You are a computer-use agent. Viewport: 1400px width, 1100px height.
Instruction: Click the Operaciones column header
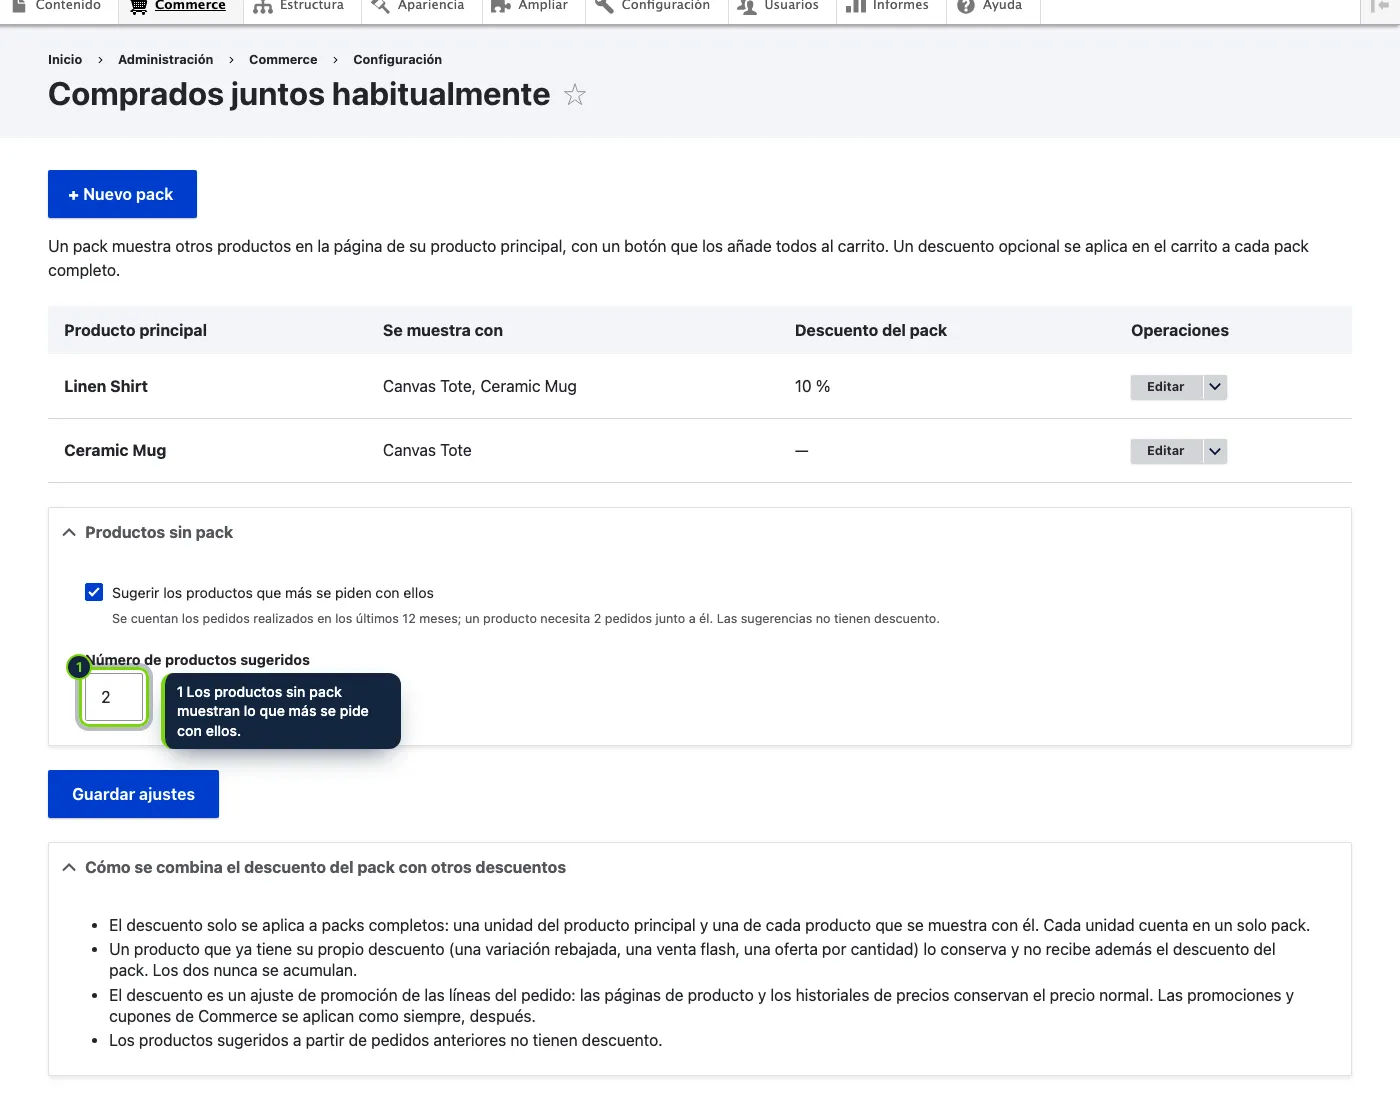click(x=1180, y=331)
